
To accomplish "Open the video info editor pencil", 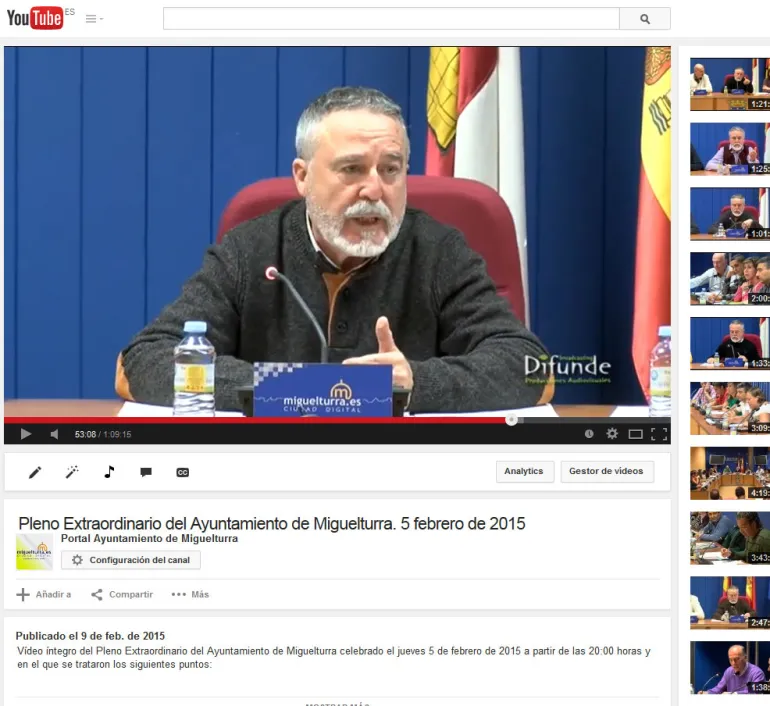I will [x=35, y=472].
